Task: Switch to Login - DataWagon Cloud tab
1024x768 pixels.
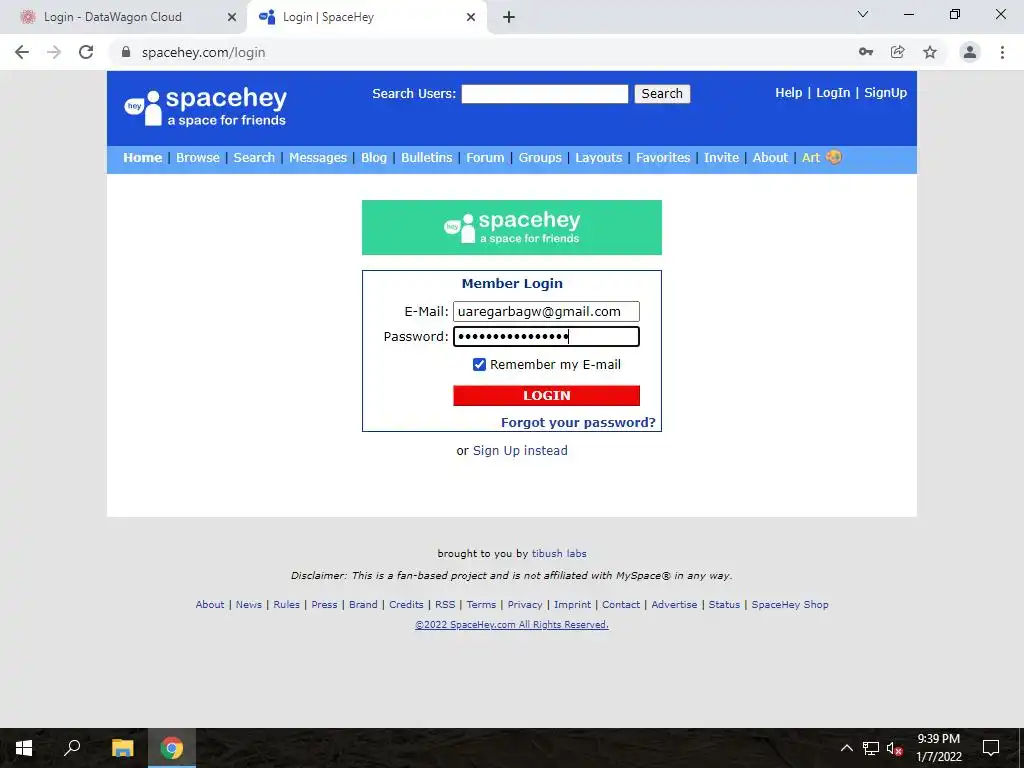Action: 123,17
